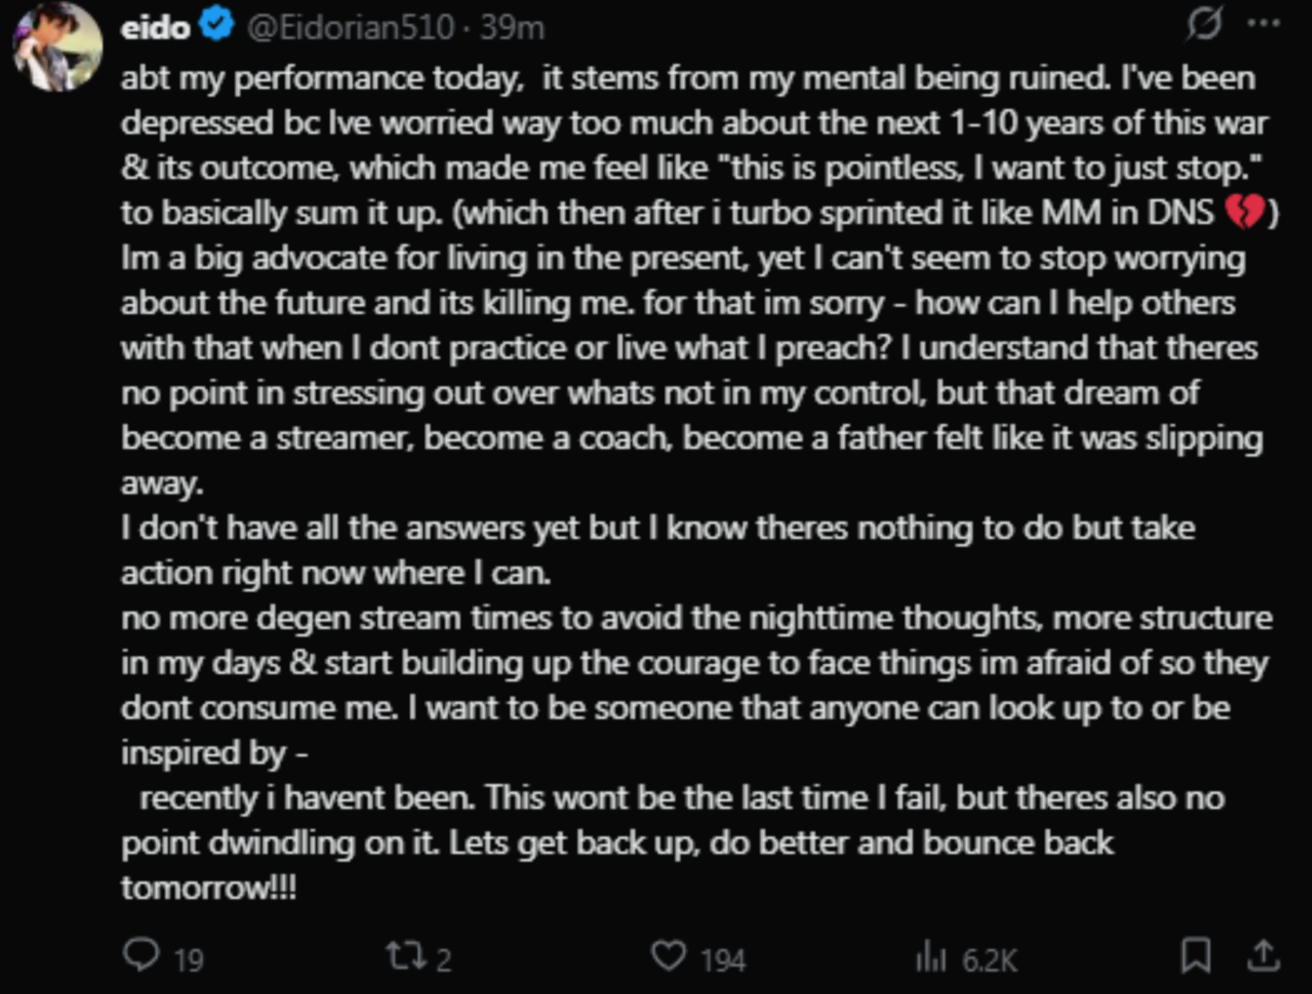Viewport: 1312px width, 994px height.
Task: Click the share upload-arrow icon
Action: pyautogui.click(x=1264, y=956)
